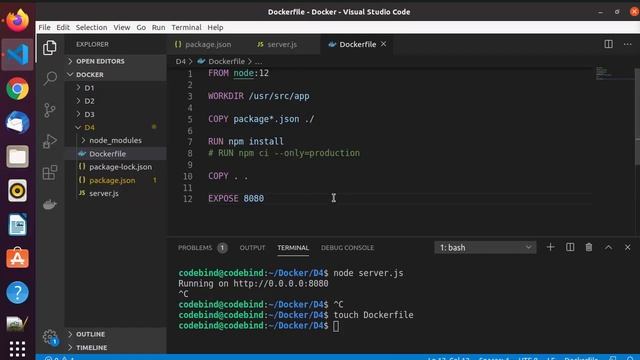This screenshot has height=360, width=640.
Task: Select the Terminal panel tab
Action: coord(293,247)
